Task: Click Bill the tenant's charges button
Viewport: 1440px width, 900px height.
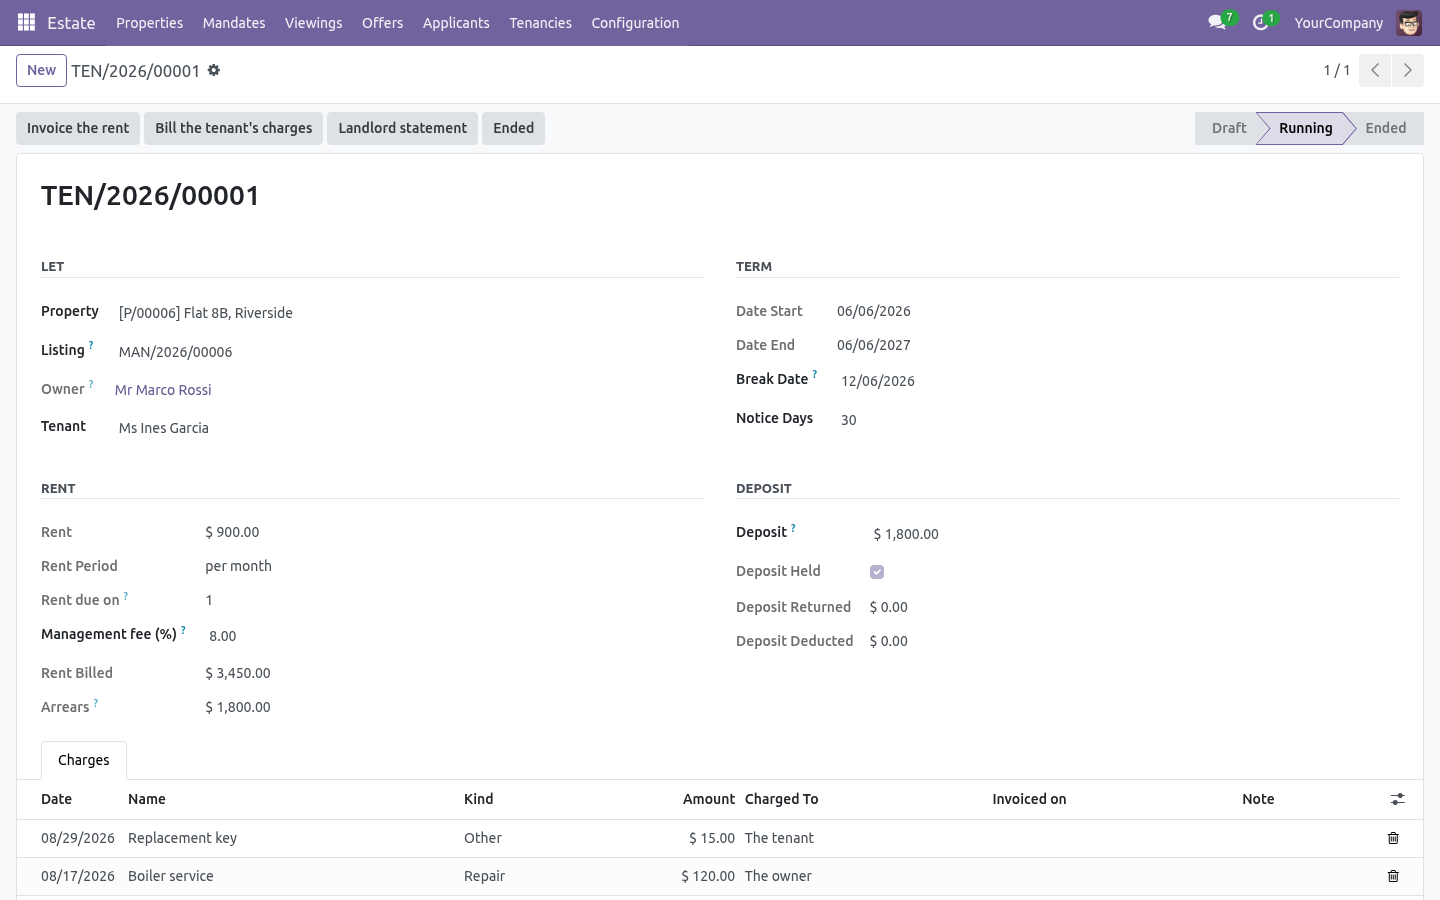Action: click(x=233, y=128)
